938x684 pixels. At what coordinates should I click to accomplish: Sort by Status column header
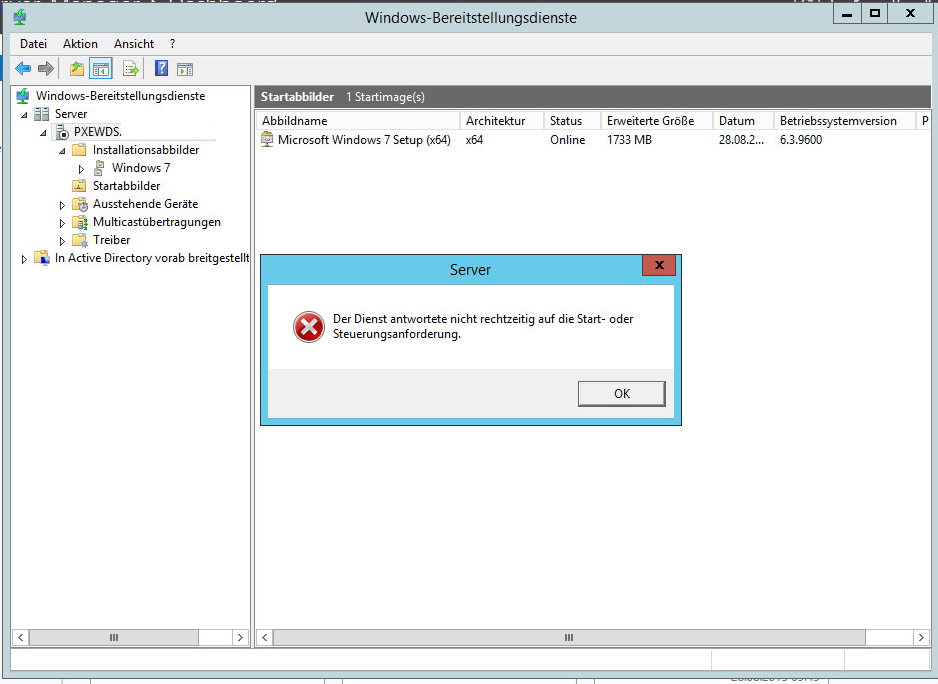pyautogui.click(x=572, y=121)
